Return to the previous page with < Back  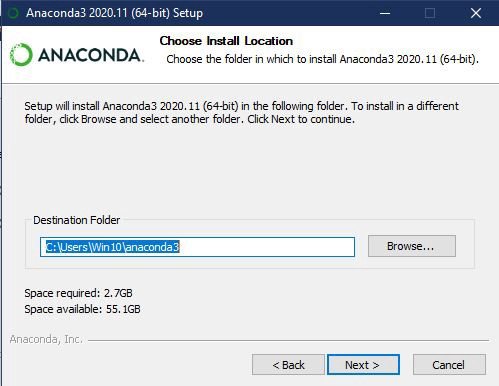(288, 365)
